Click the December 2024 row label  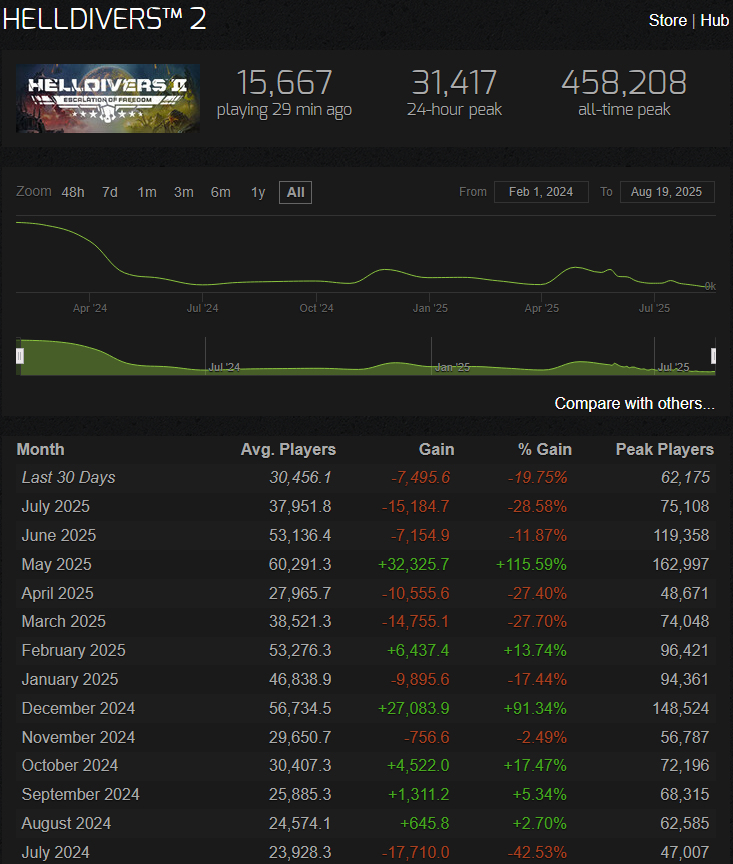pyautogui.click(x=78, y=708)
